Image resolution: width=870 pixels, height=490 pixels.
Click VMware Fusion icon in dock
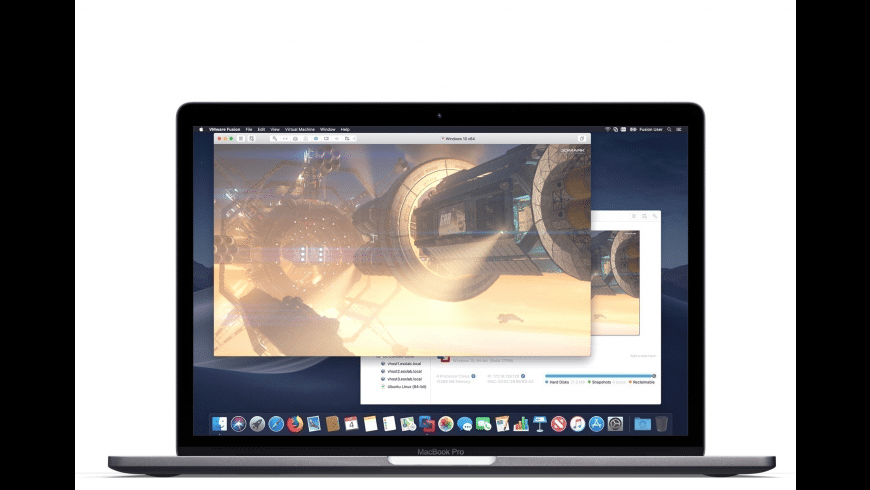(x=427, y=424)
